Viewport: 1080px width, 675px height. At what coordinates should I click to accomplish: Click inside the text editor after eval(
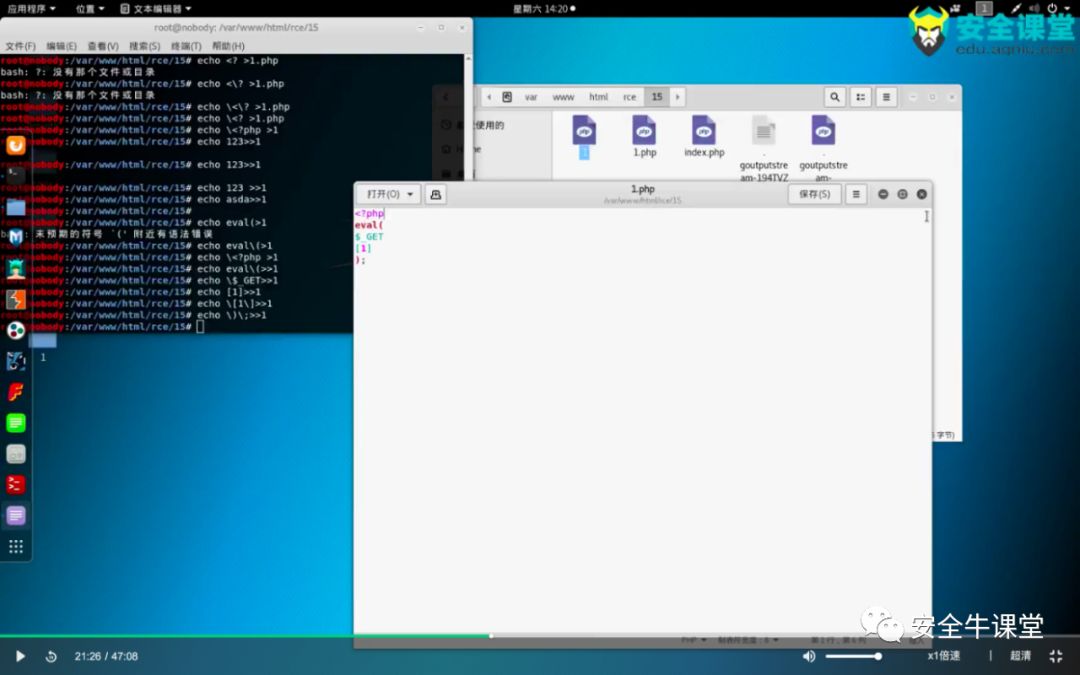pyautogui.click(x=384, y=225)
